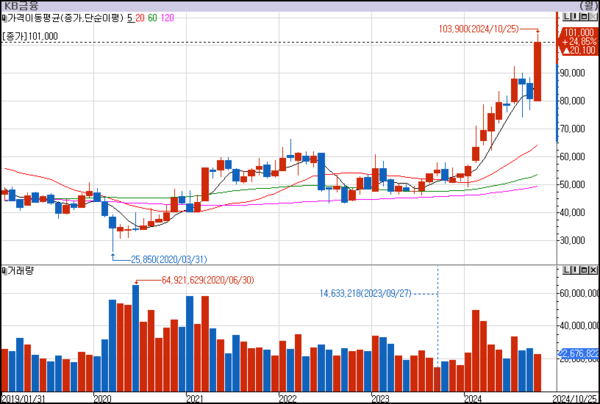
Task: Maximize the price chart panel
Action: pos(582,18)
